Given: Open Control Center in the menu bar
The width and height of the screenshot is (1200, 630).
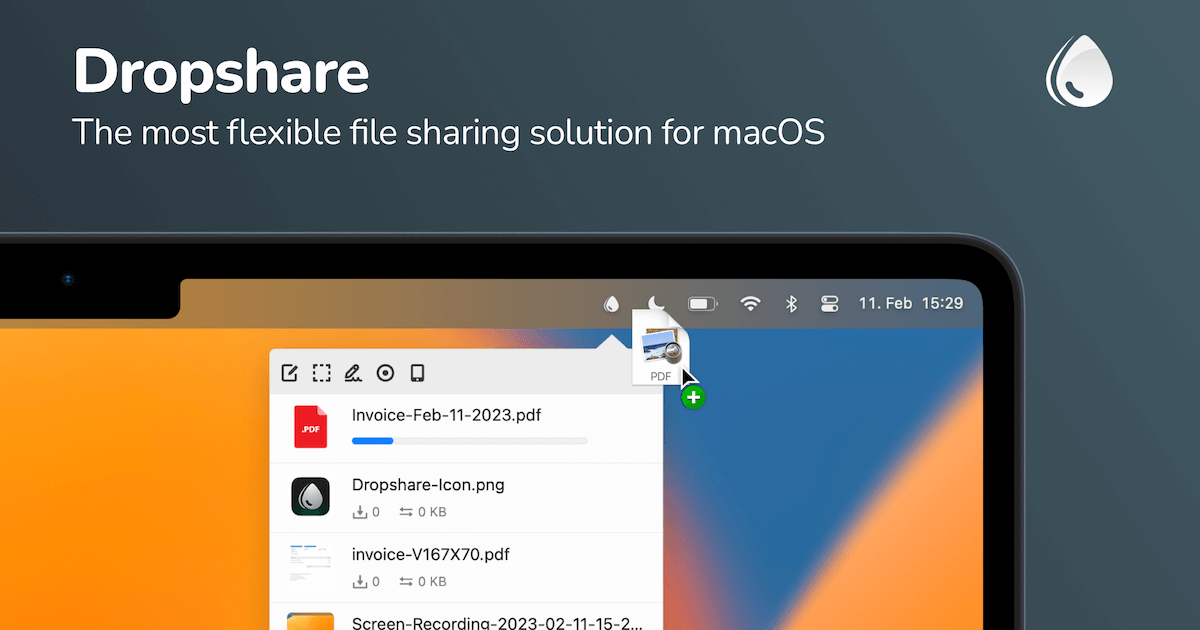Looking at the screenshot, I should pos(830,303).
